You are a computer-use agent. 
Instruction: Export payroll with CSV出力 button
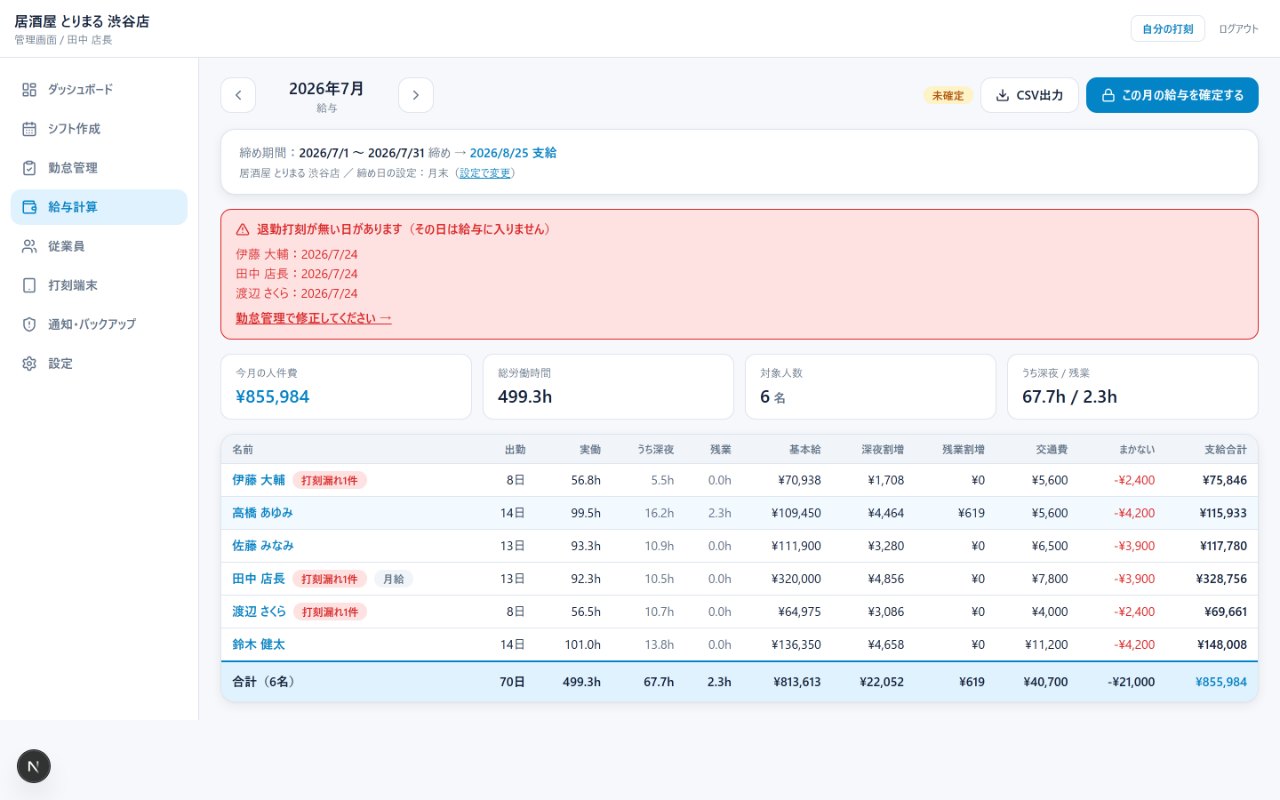1029,95
